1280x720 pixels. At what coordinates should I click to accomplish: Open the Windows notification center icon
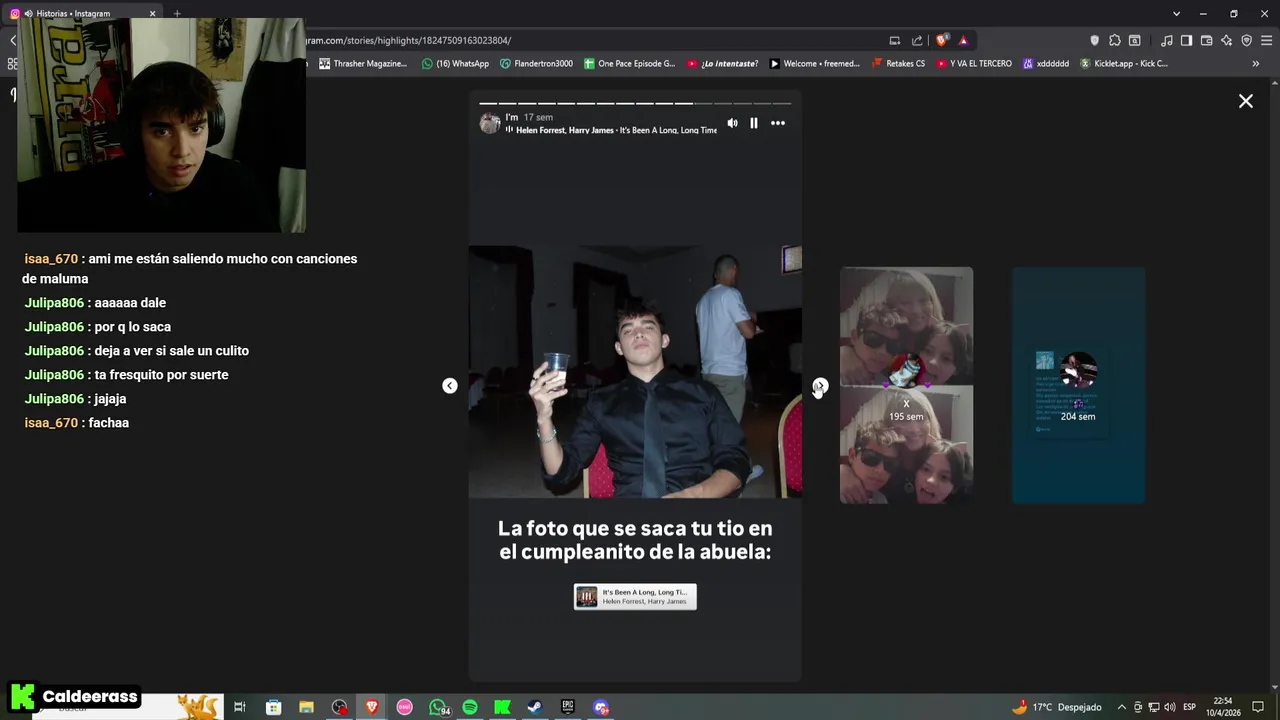[x=1258, y=707]
